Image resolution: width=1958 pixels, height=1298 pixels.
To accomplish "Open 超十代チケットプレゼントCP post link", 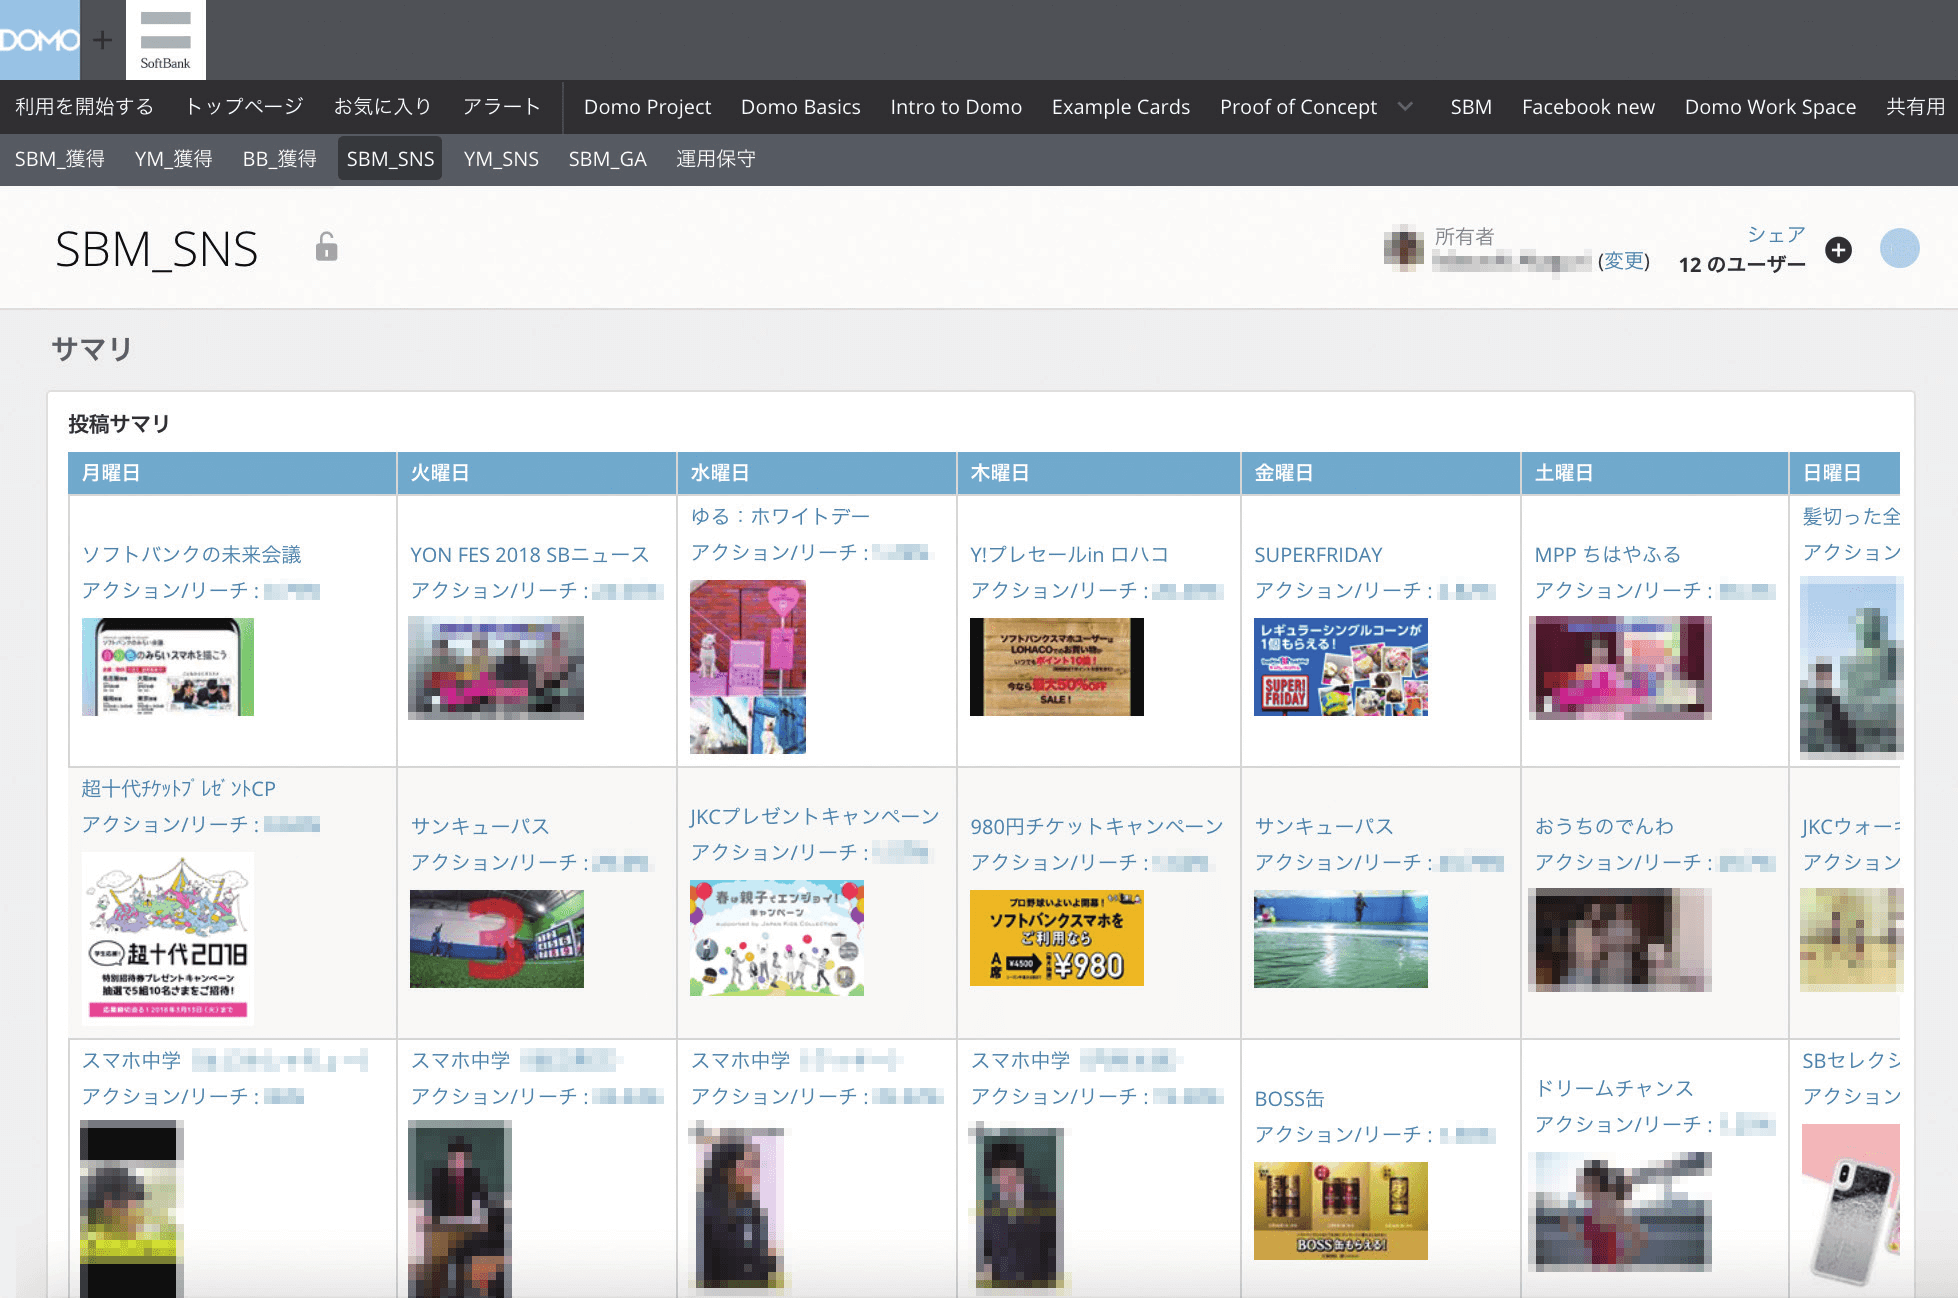I will click(178, 788).
